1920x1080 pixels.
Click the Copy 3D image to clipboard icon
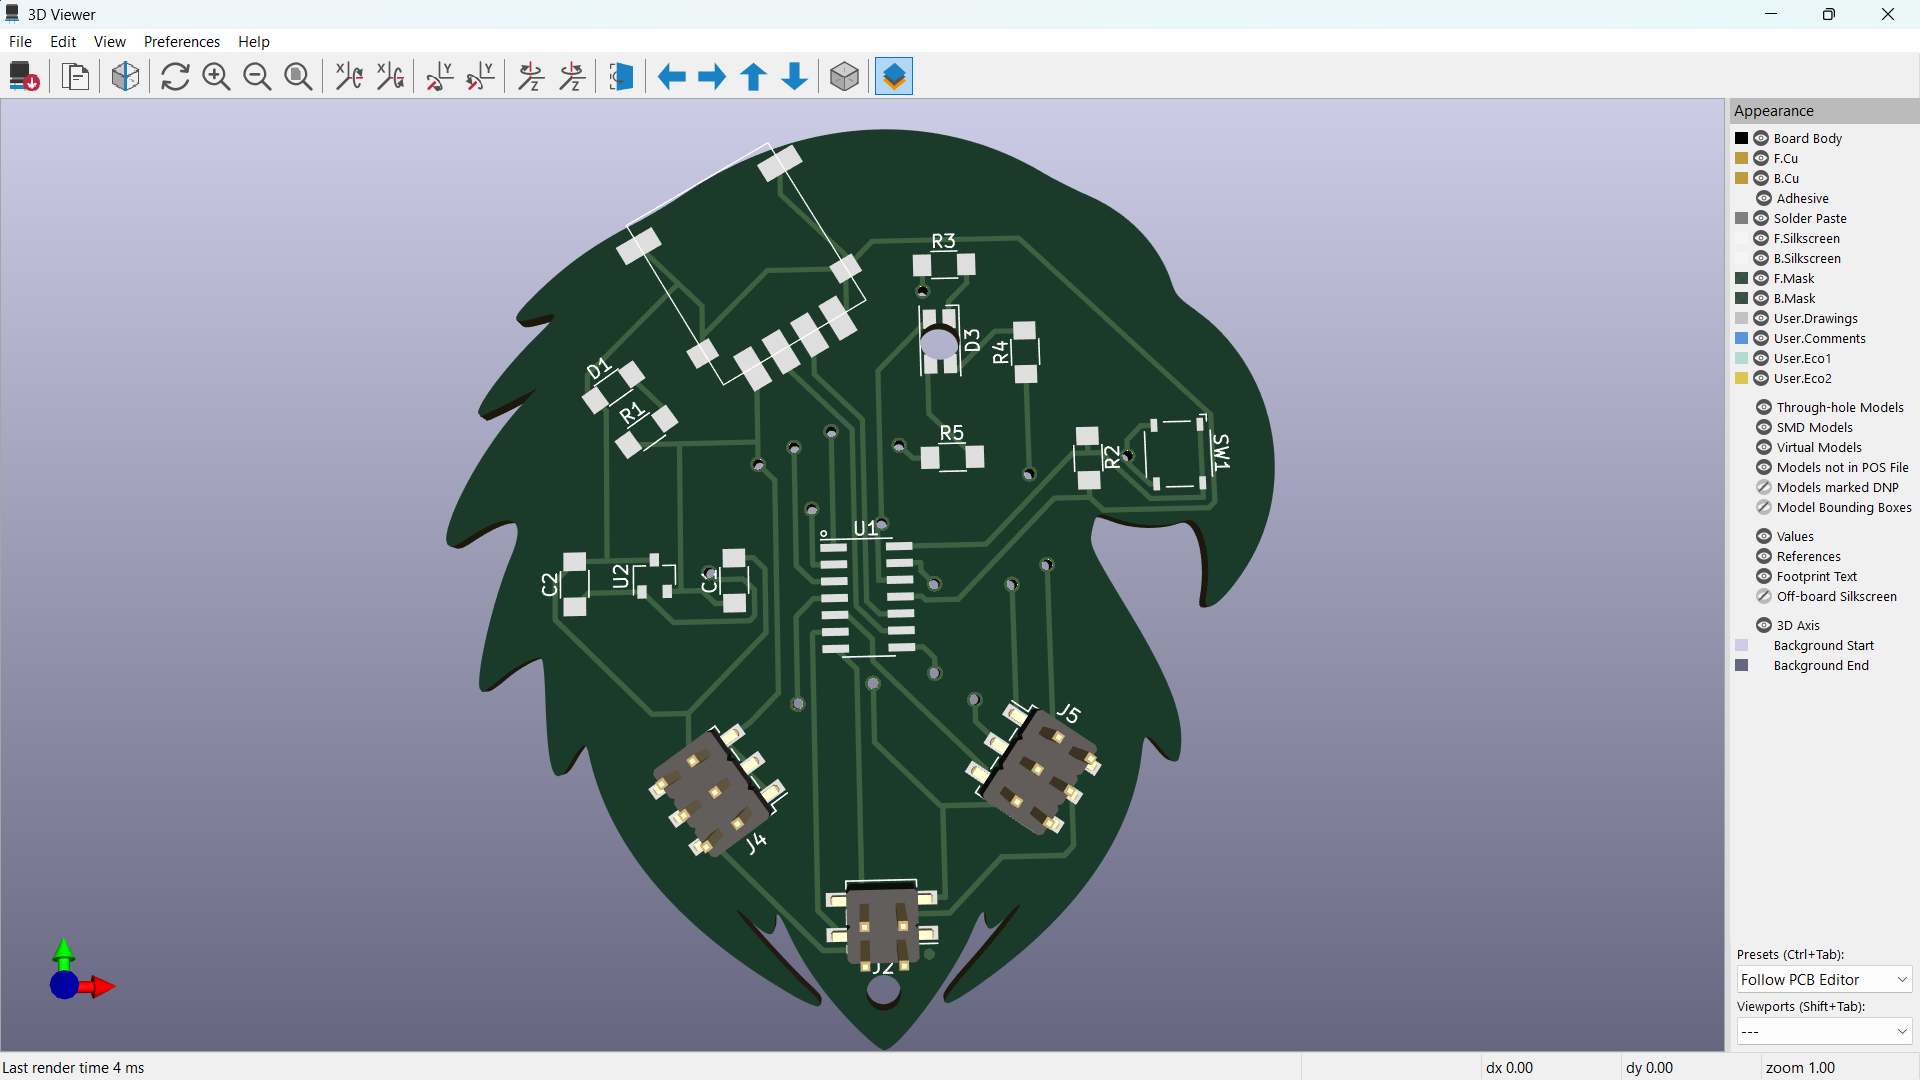(x=76, y=77)
